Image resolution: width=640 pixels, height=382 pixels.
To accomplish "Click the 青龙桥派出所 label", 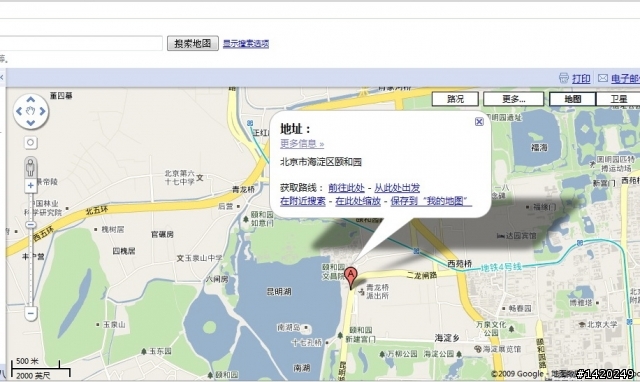I will pyautogui.click(x=378, y=291).
